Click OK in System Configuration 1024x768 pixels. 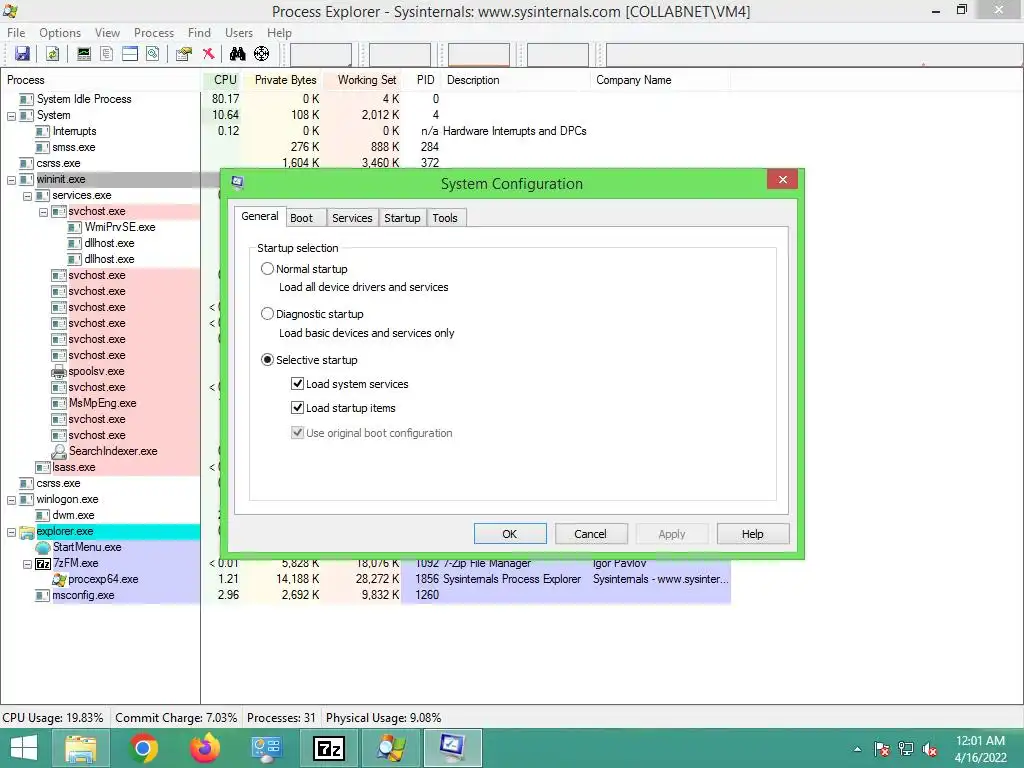510,534
